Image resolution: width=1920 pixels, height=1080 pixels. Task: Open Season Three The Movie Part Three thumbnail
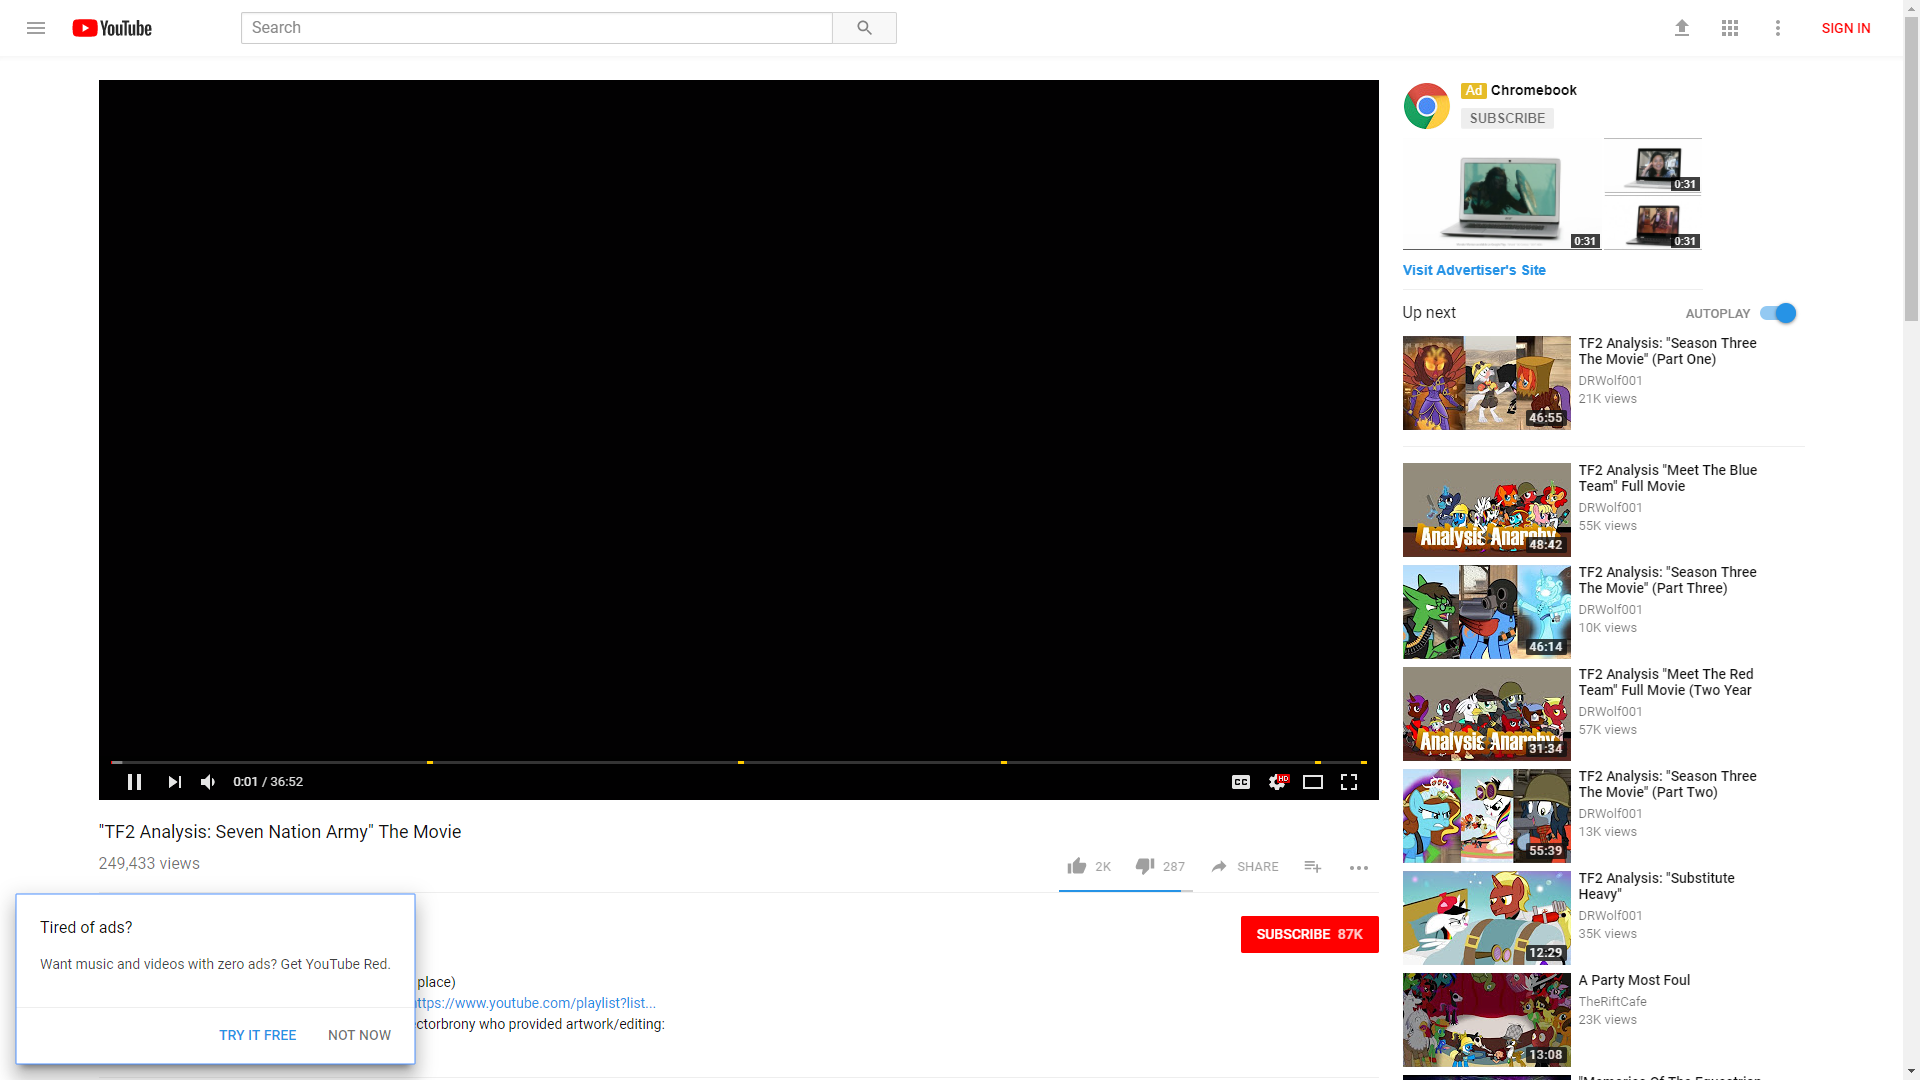(x=1487, y=612)
